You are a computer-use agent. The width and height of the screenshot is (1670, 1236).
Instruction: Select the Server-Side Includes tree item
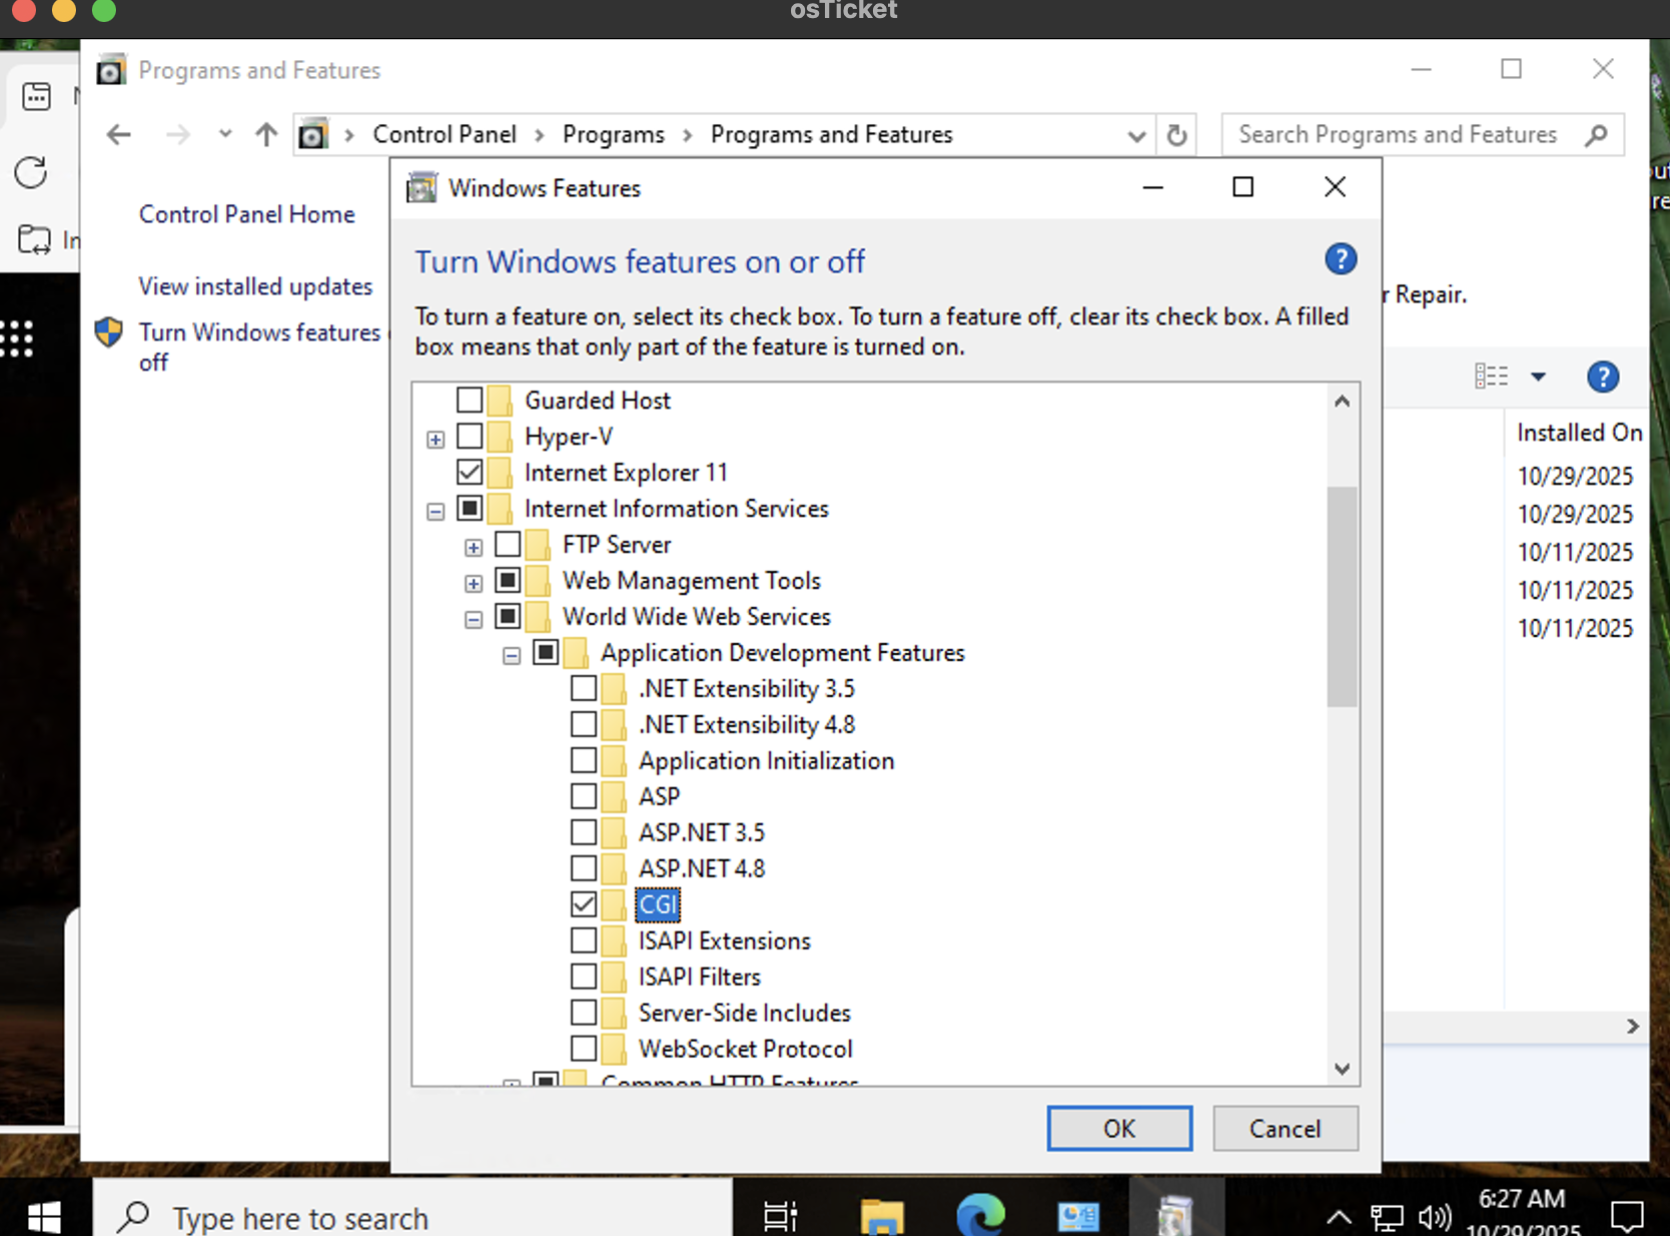[744, 1012]
